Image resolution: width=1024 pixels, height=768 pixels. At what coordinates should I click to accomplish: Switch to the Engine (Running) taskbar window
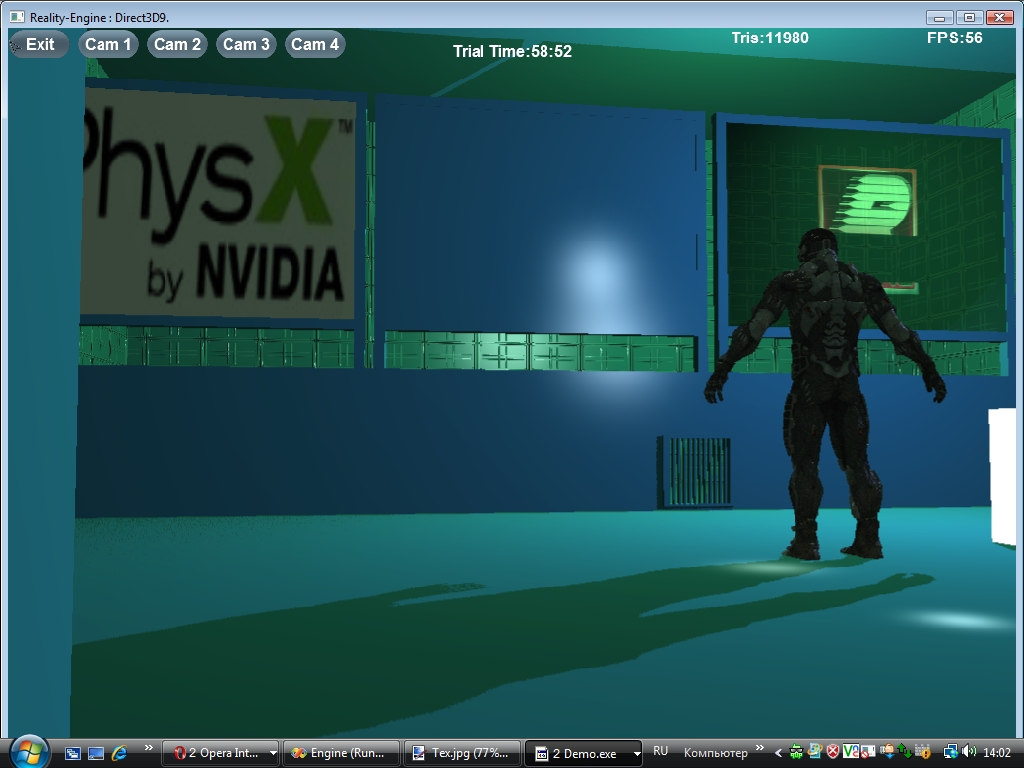pos(341,753)
